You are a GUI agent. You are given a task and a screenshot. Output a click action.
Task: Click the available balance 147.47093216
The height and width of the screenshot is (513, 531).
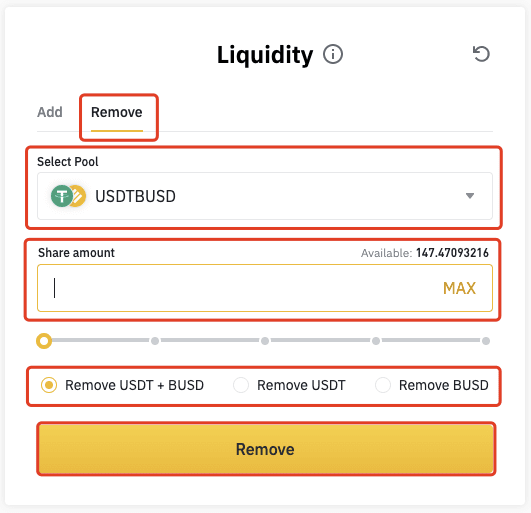click(x=452, y=253)
